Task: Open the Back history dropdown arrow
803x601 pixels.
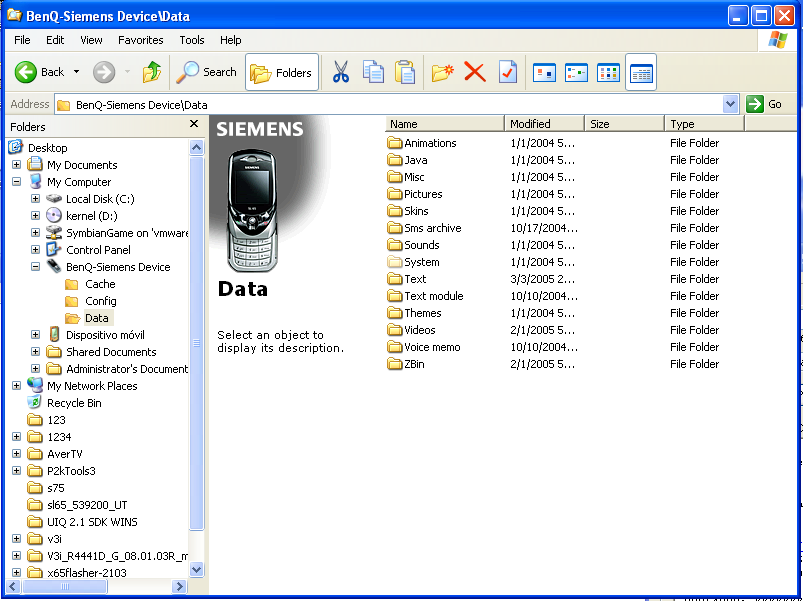Action: tap(76, 72)
